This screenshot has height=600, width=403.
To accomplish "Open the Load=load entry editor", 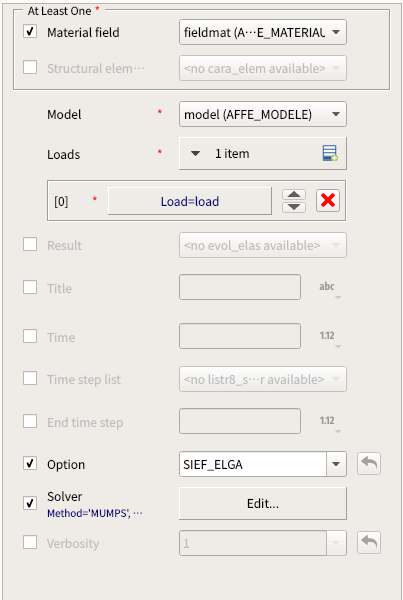I will [190, 201].
